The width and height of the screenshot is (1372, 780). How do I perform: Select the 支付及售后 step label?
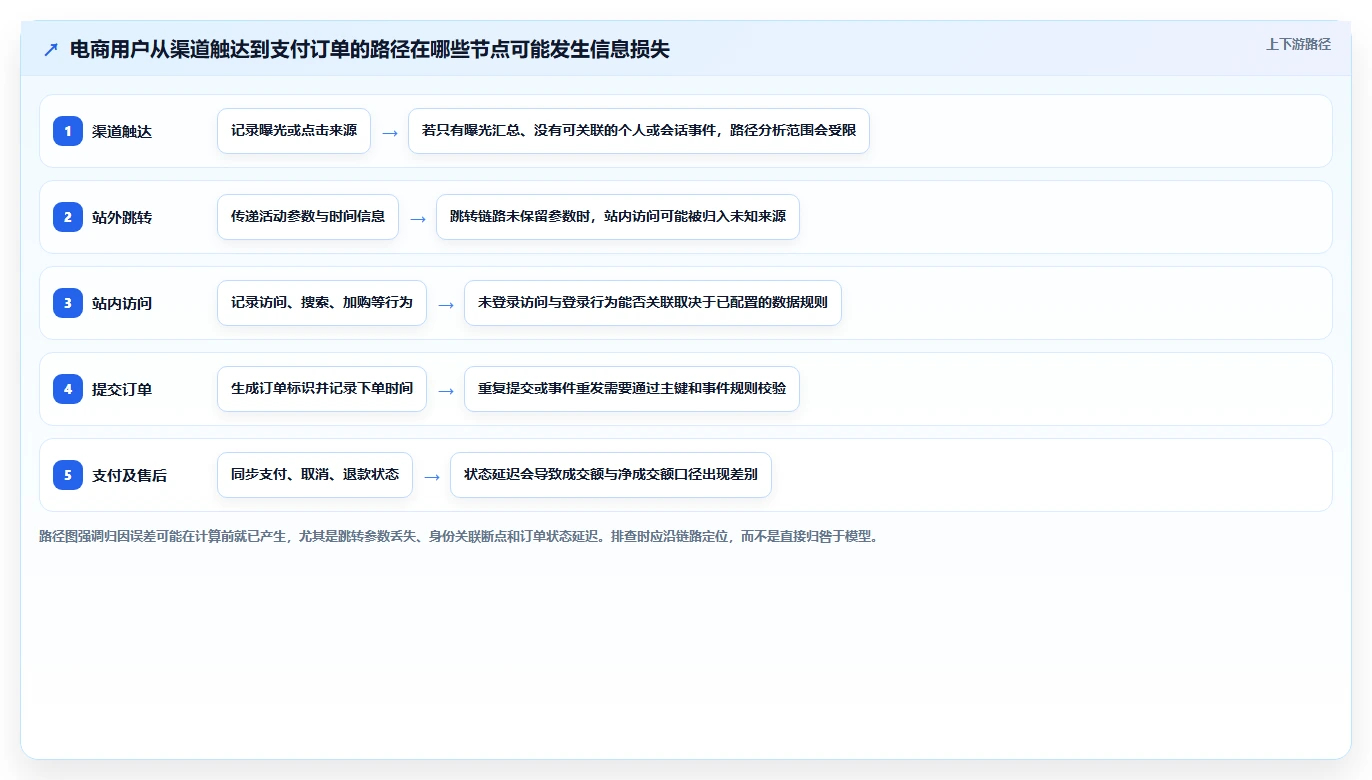[129, 475]
